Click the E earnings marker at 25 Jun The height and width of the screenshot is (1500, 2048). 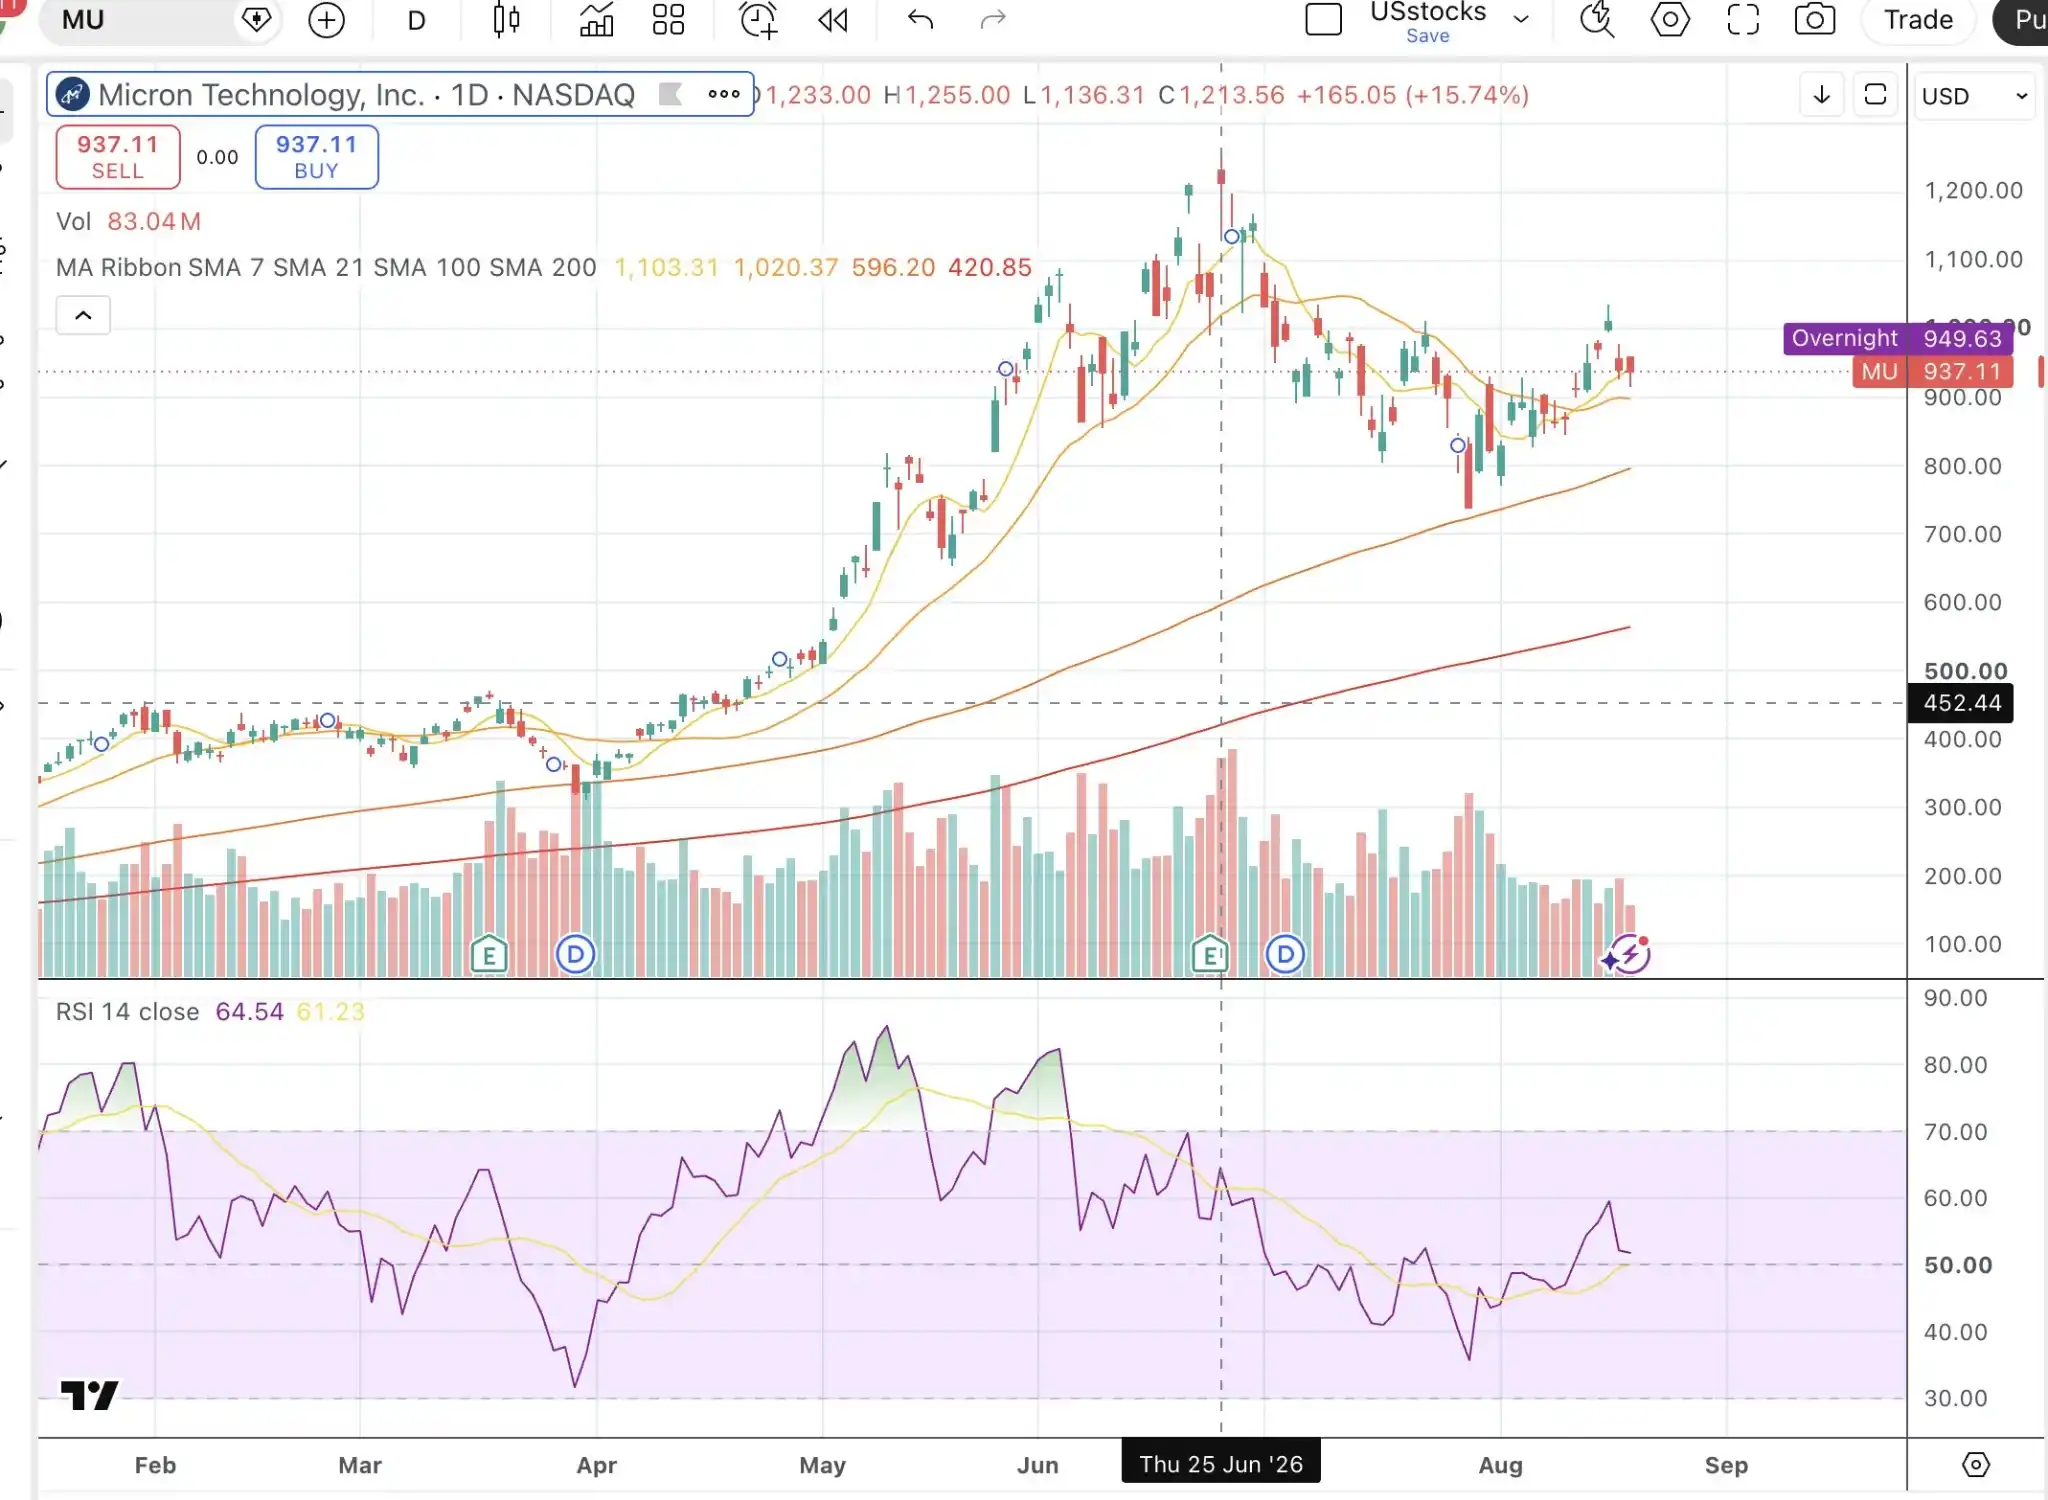[1210, 955]
